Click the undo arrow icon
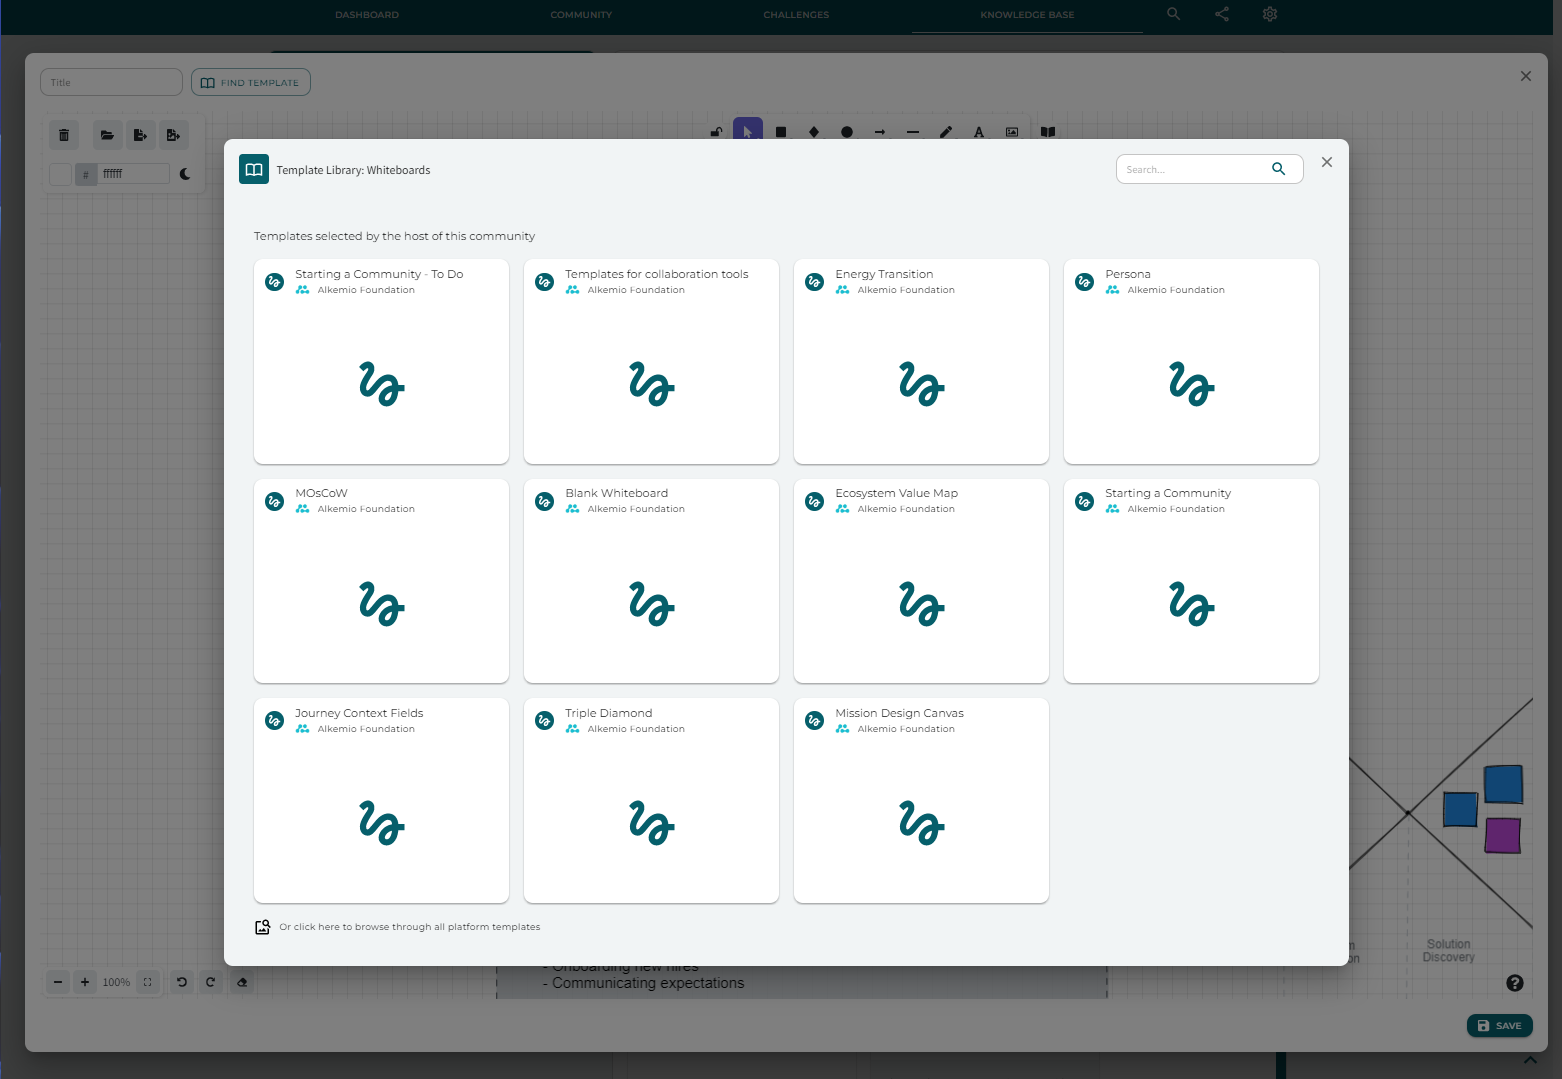 click(182, 982)
